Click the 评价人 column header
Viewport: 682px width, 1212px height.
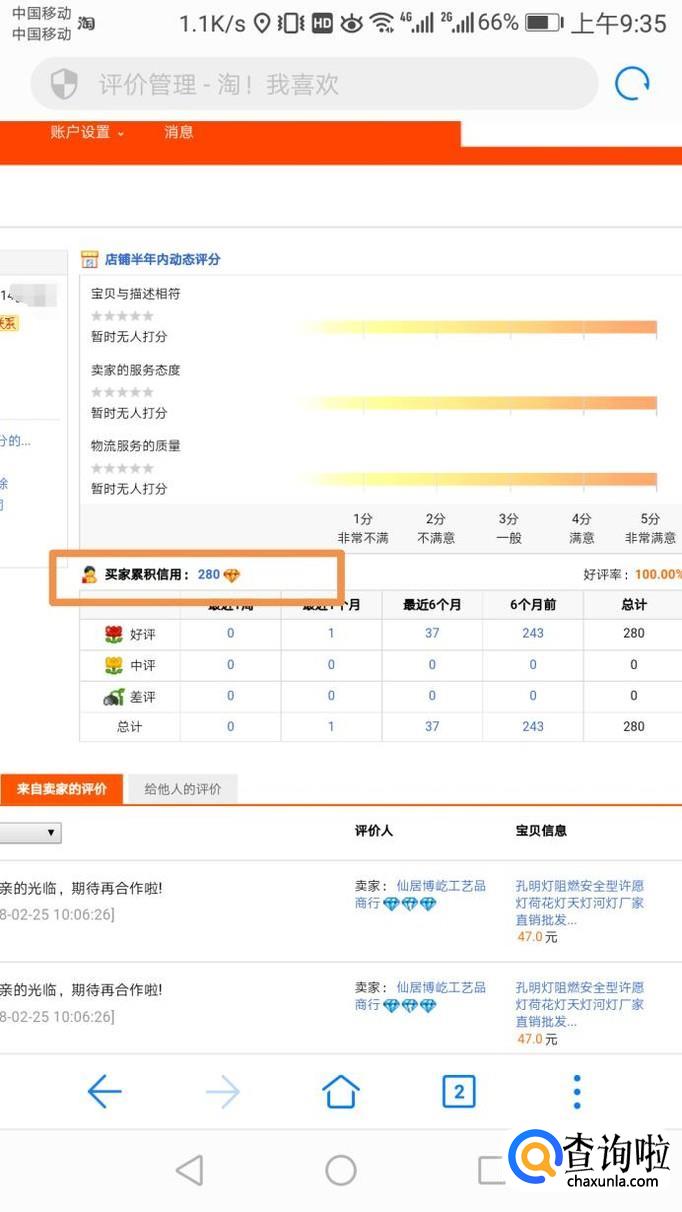375,831
